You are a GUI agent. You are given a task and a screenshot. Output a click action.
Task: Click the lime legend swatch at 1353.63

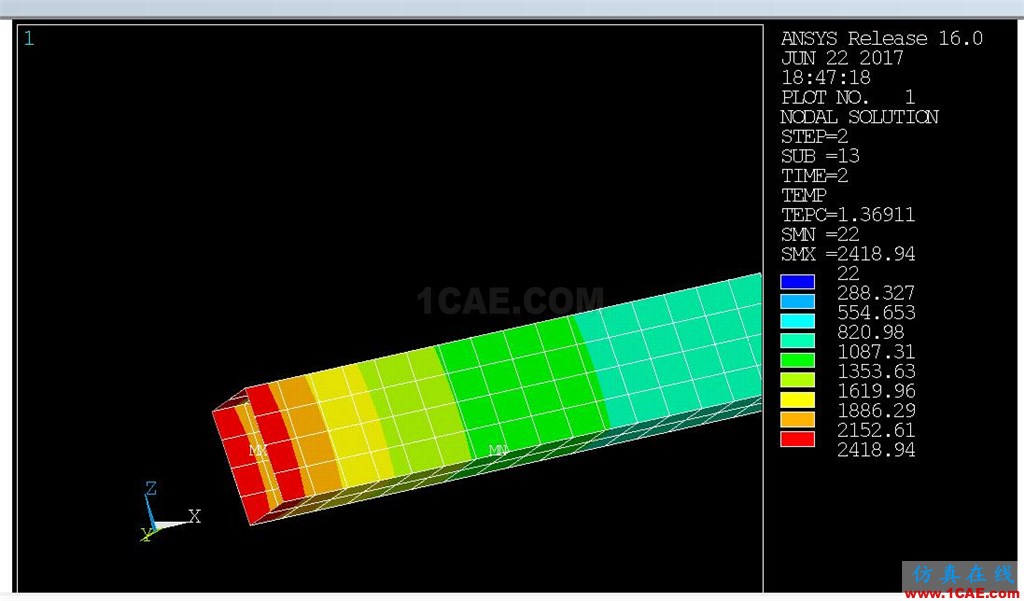tap(797, 380)
